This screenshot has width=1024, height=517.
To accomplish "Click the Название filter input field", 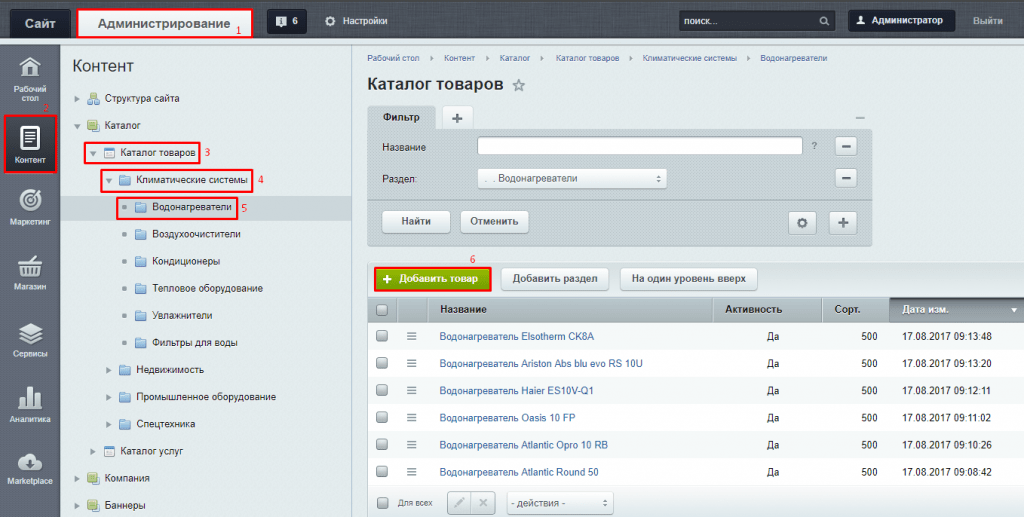I will point(640,147).
